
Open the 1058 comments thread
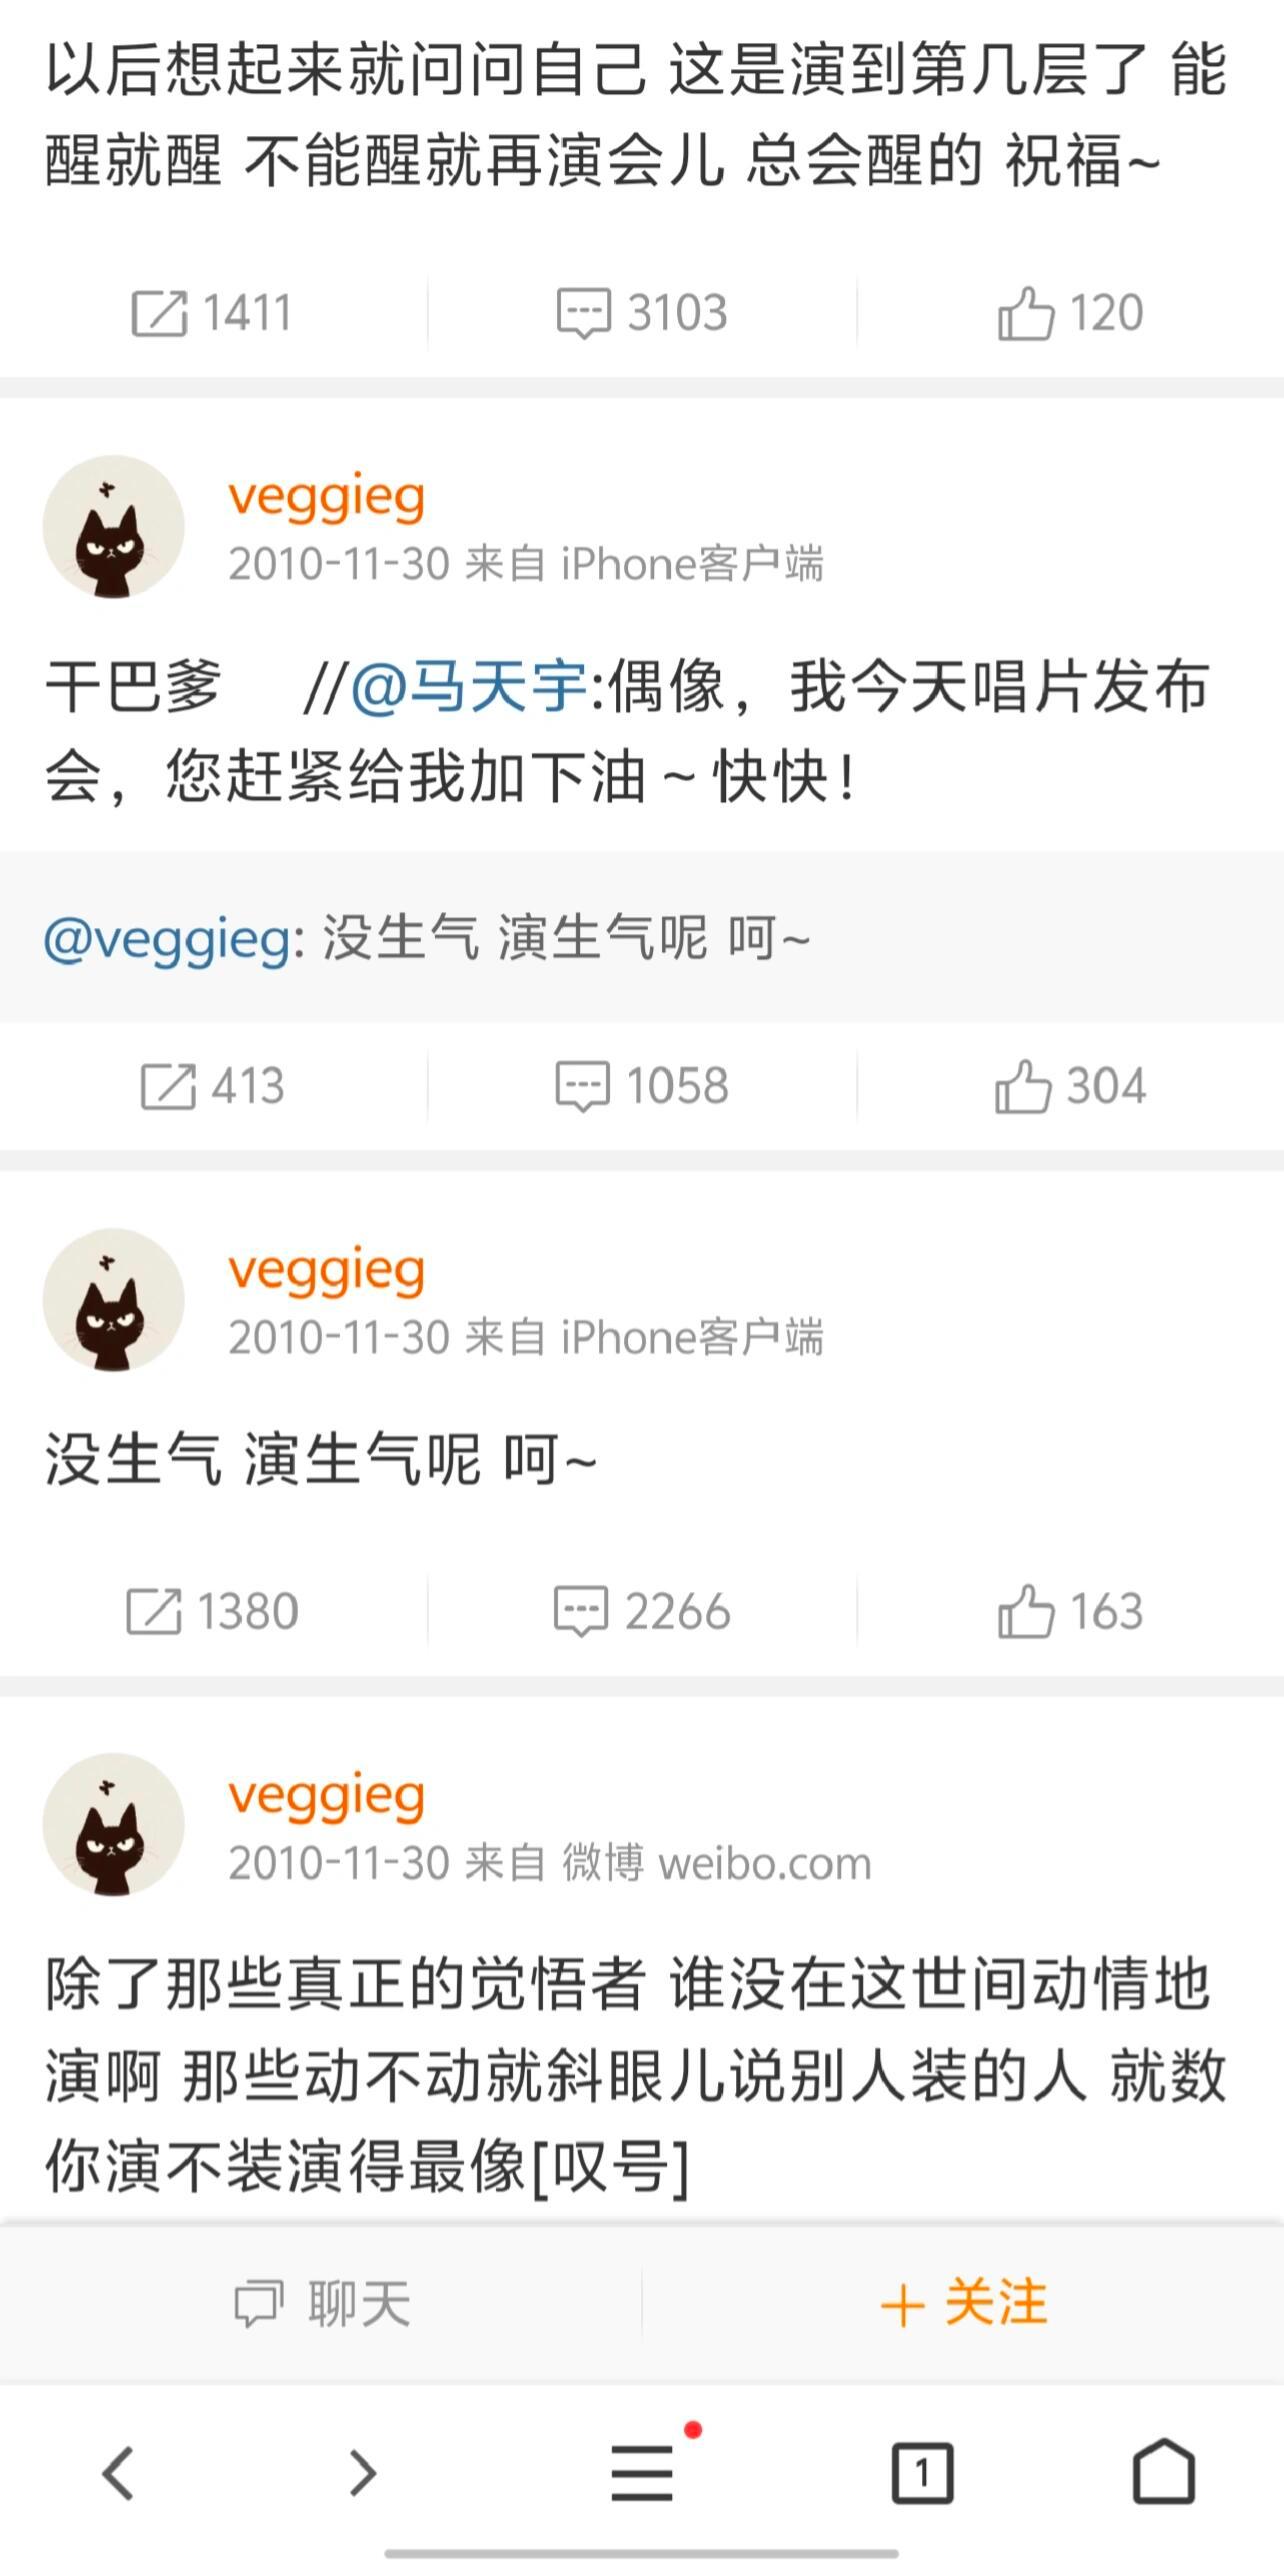coord(641,1086)
